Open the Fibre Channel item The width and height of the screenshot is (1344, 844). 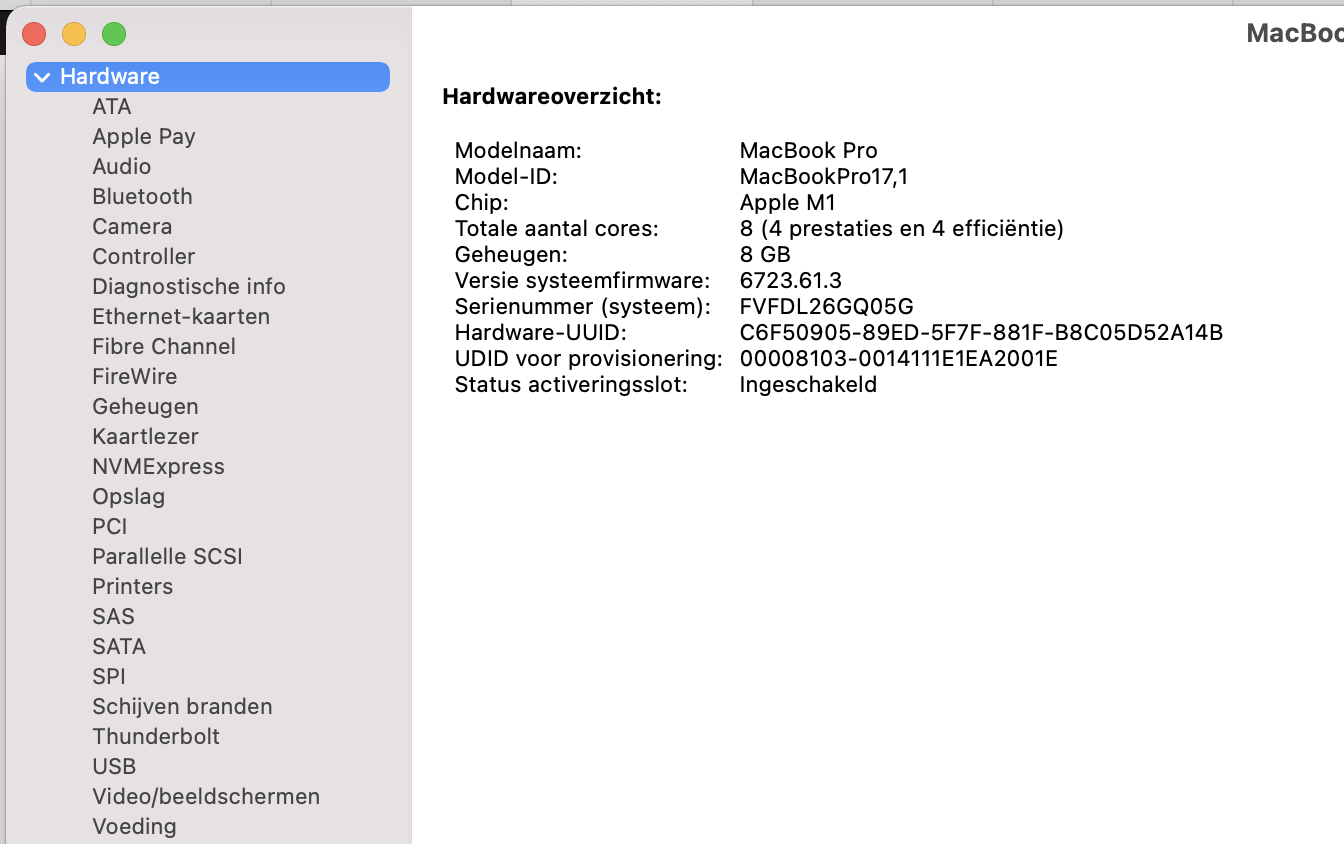[164, 347]
